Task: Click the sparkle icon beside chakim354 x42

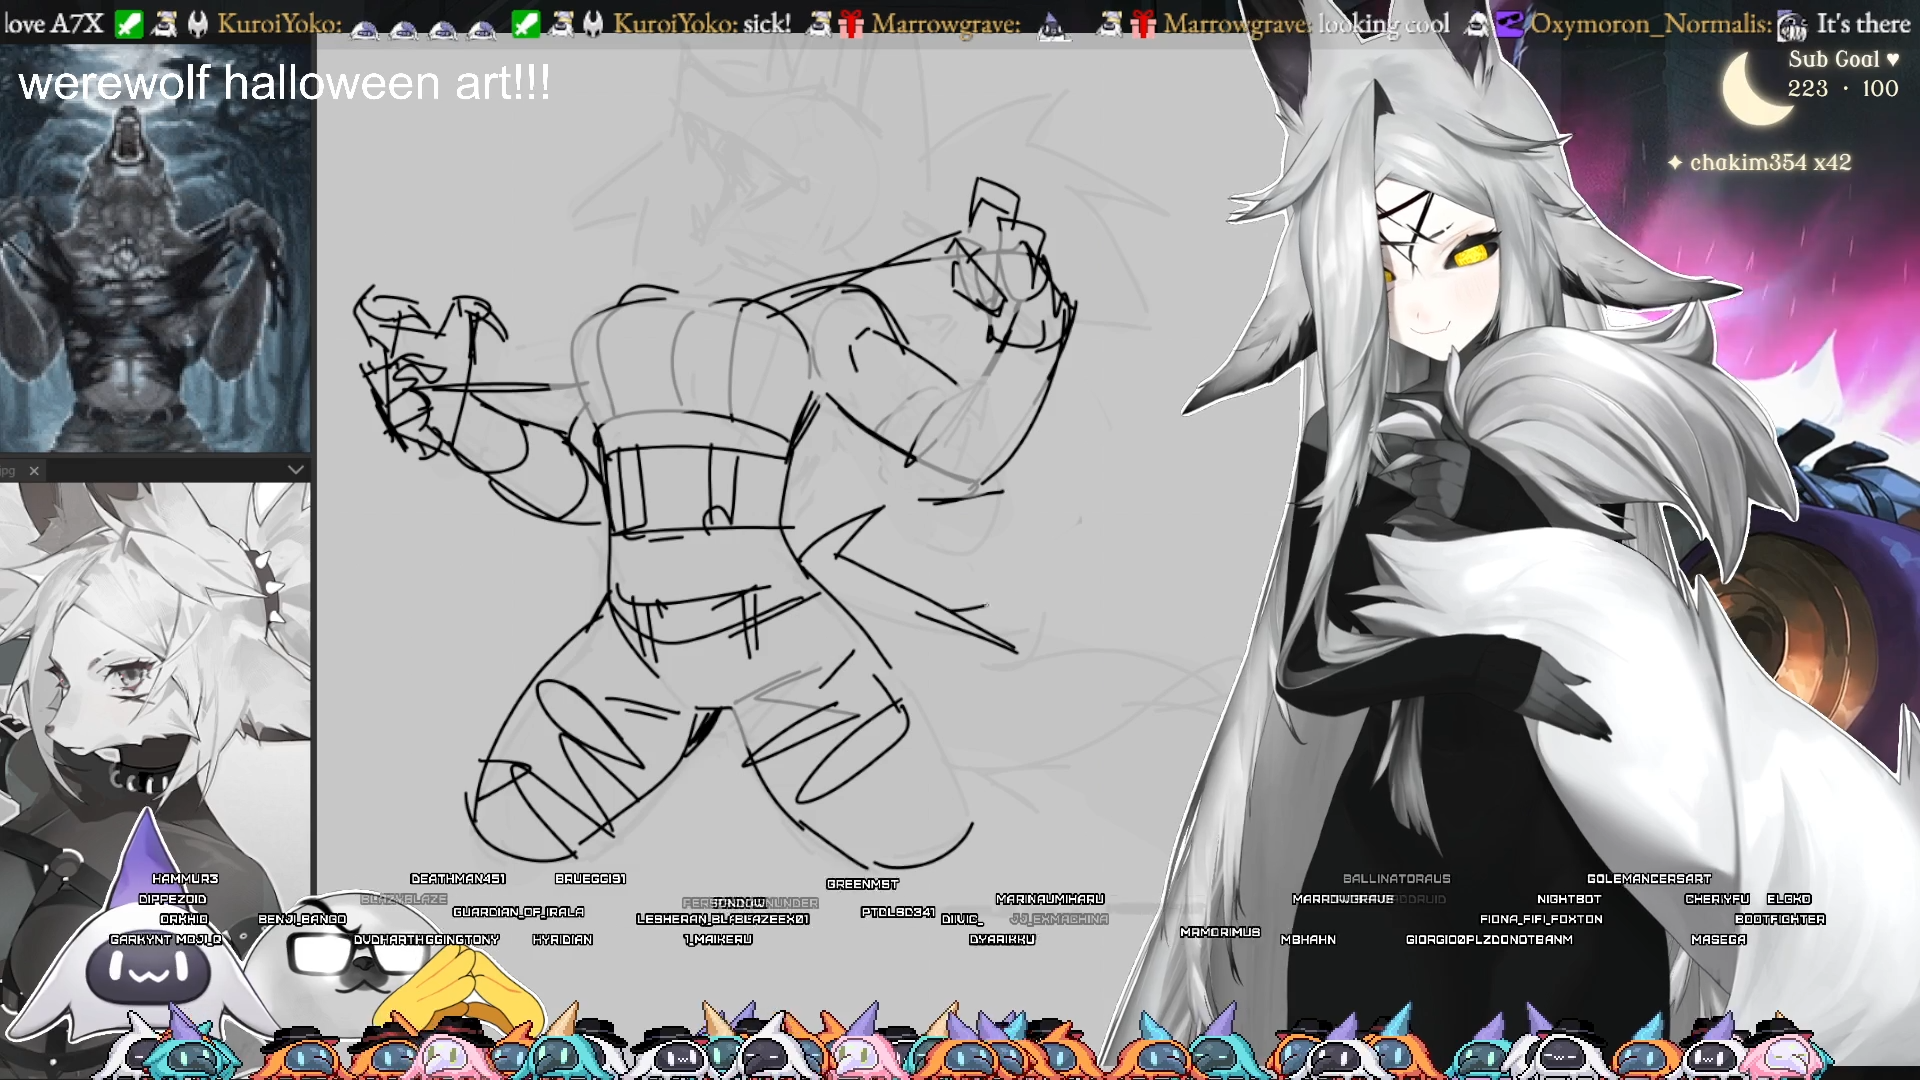Action: click(1675, 162)
